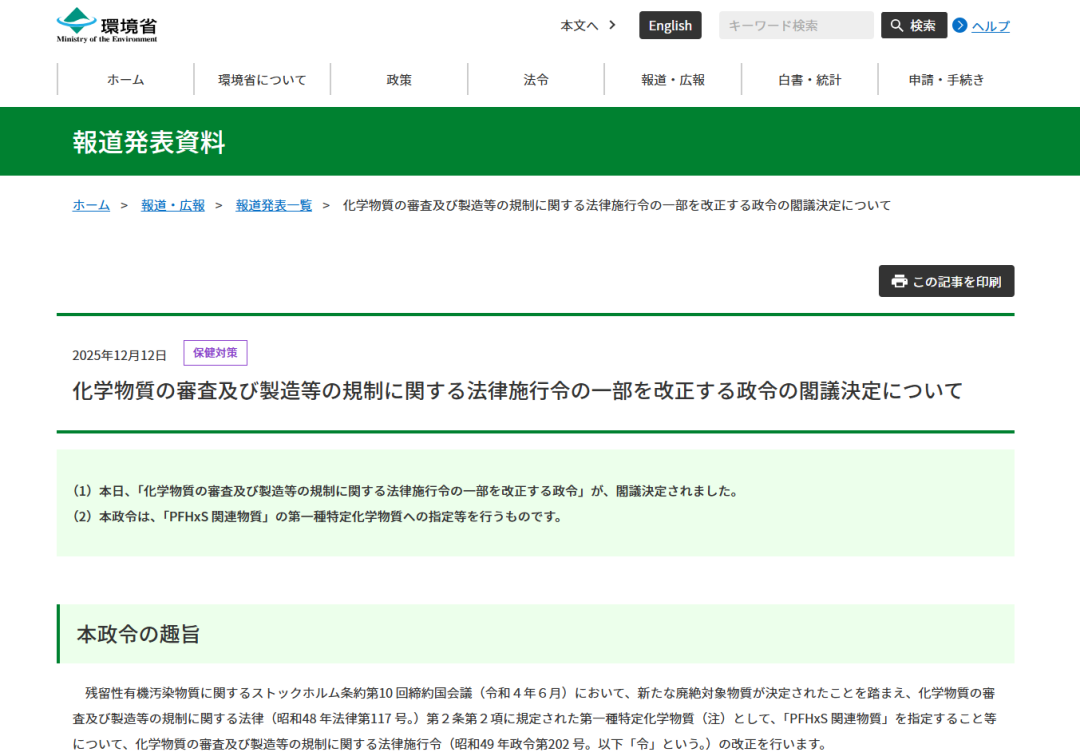Open the 白書・統計 menu item
This screenshot has width=1080, height=756.
click(x=809, y=80)
